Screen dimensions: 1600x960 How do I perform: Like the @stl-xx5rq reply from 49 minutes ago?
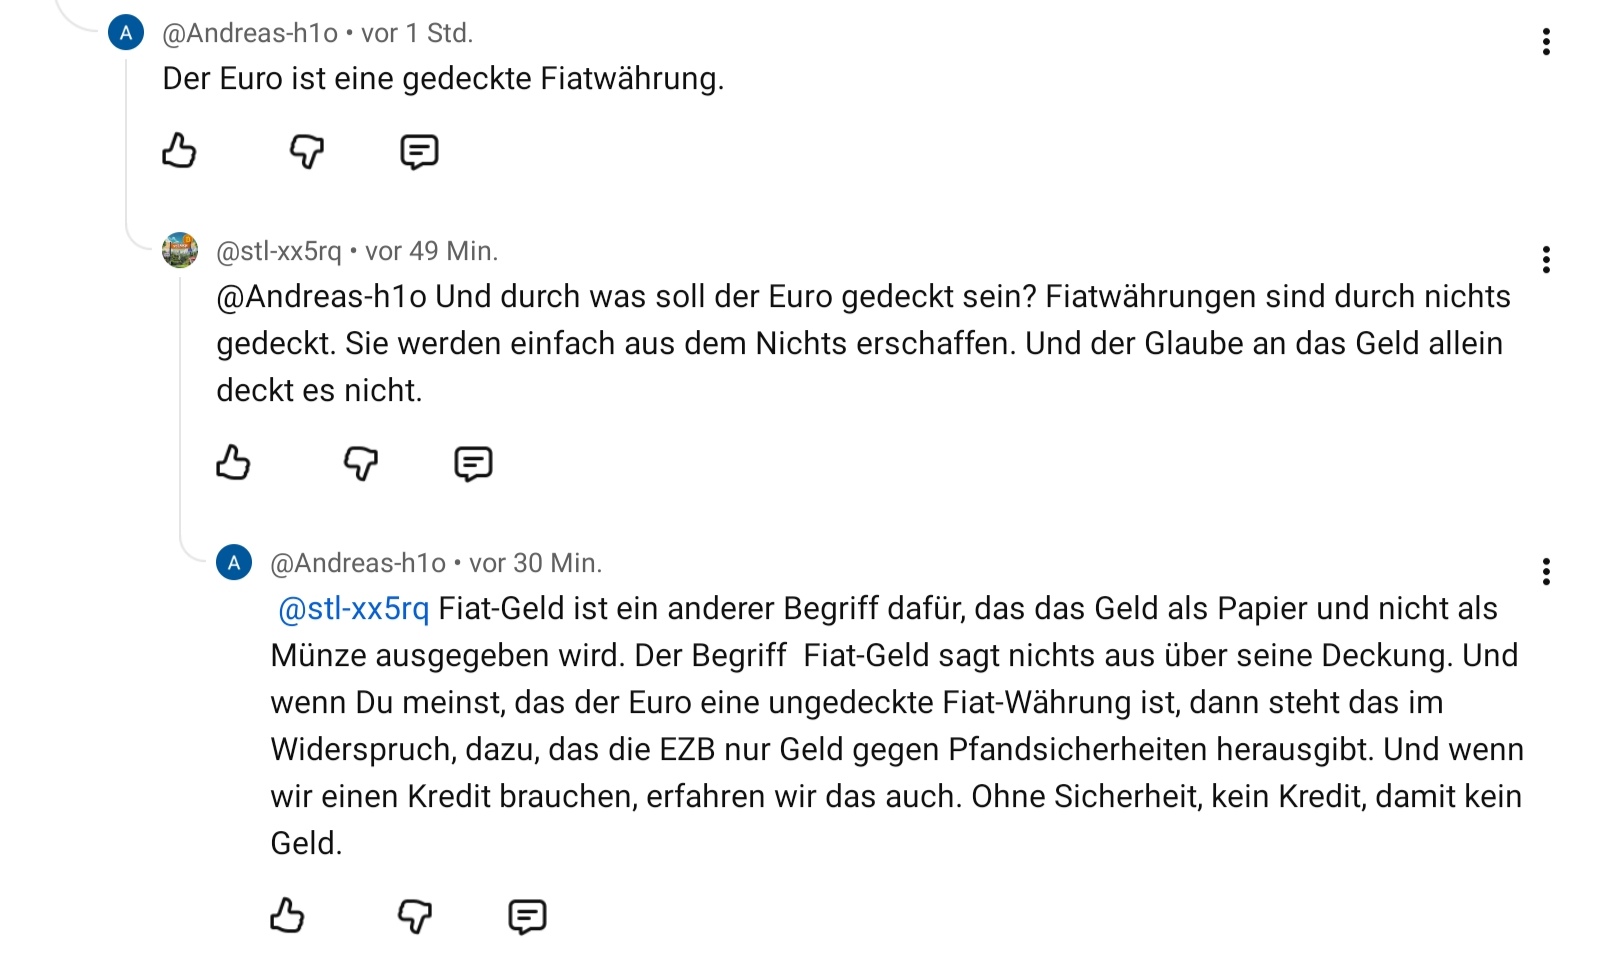233,463
